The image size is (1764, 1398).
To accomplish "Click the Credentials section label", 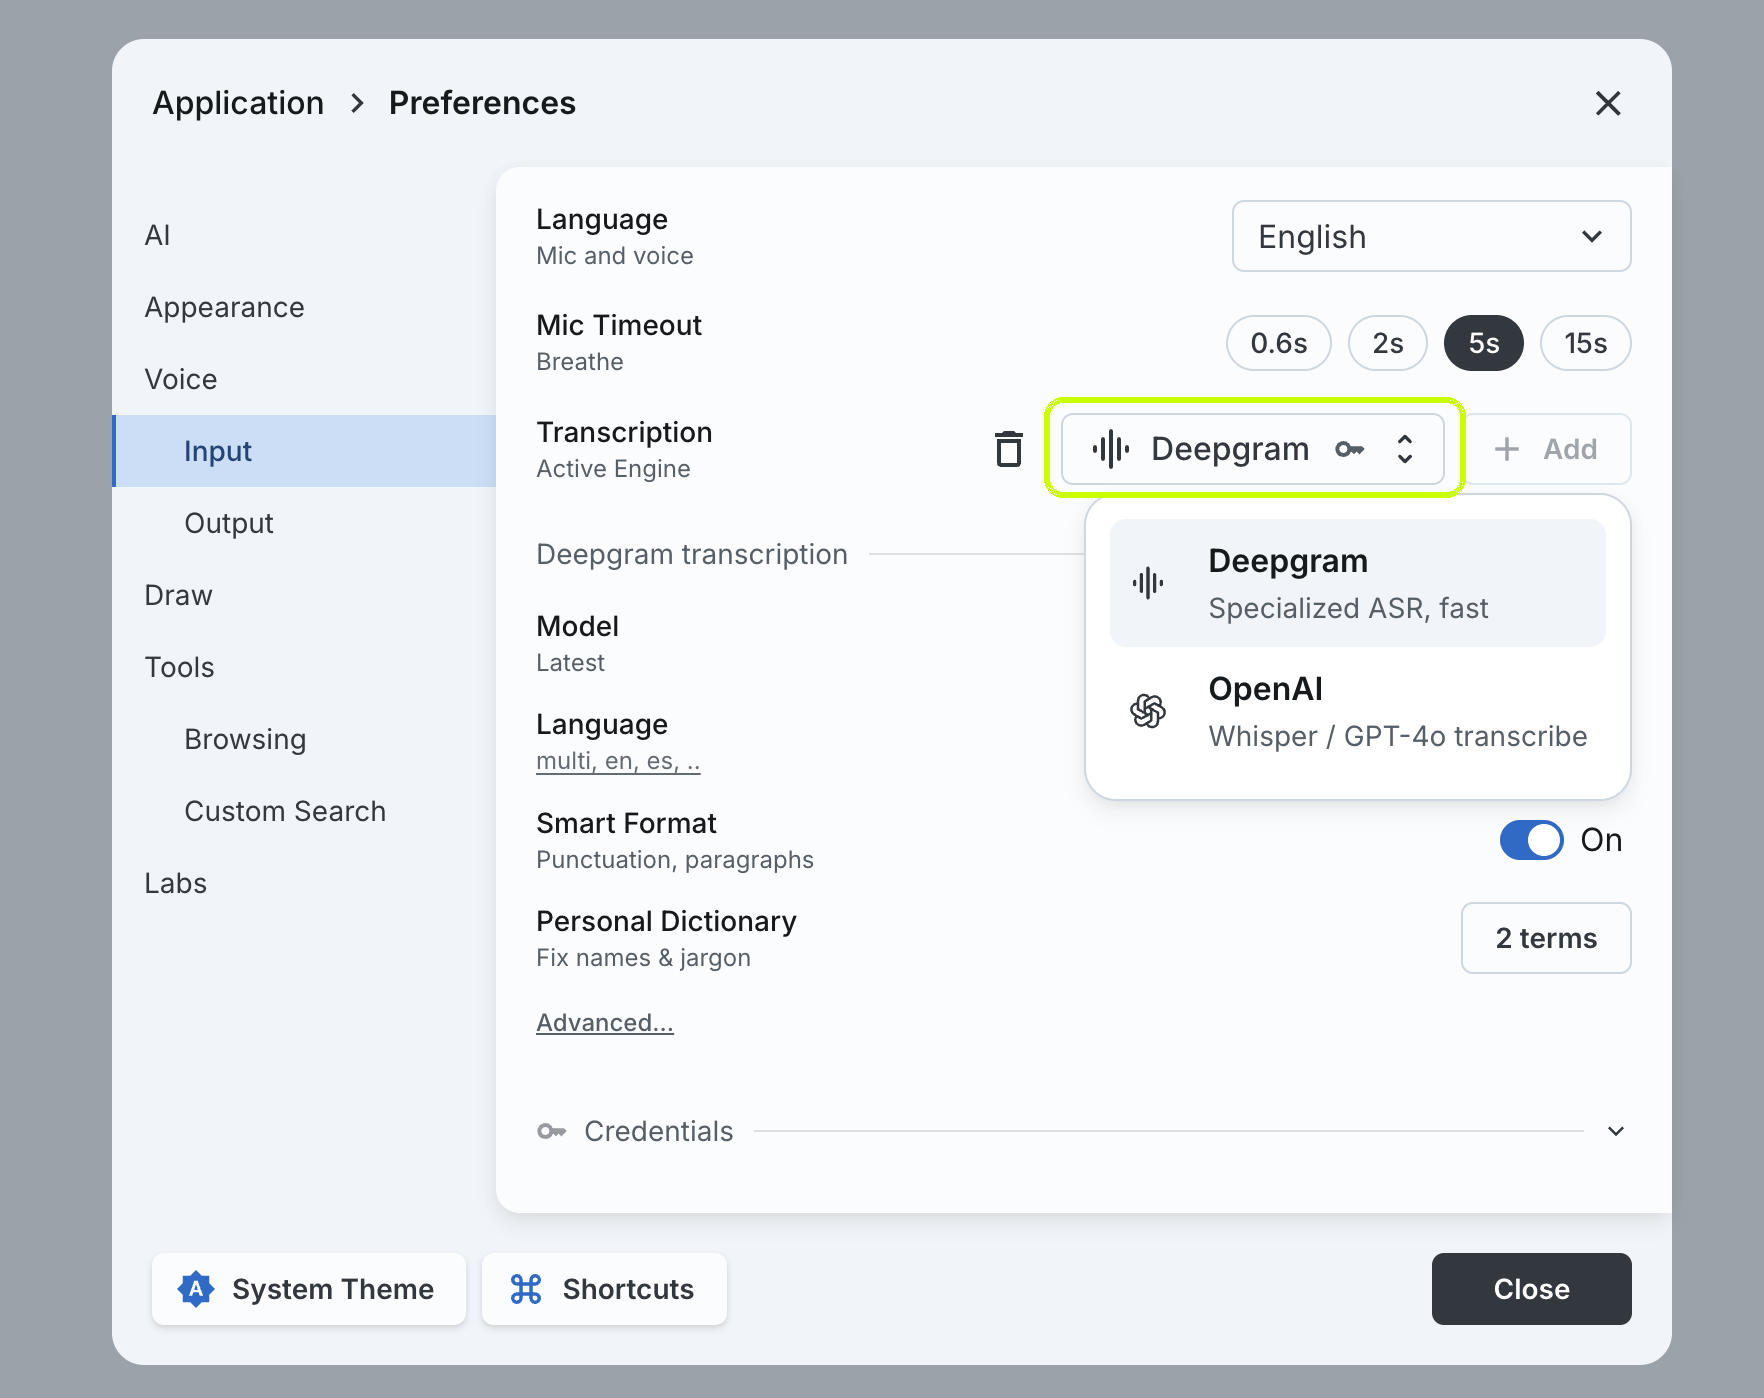I will (x=659, y=1131).
